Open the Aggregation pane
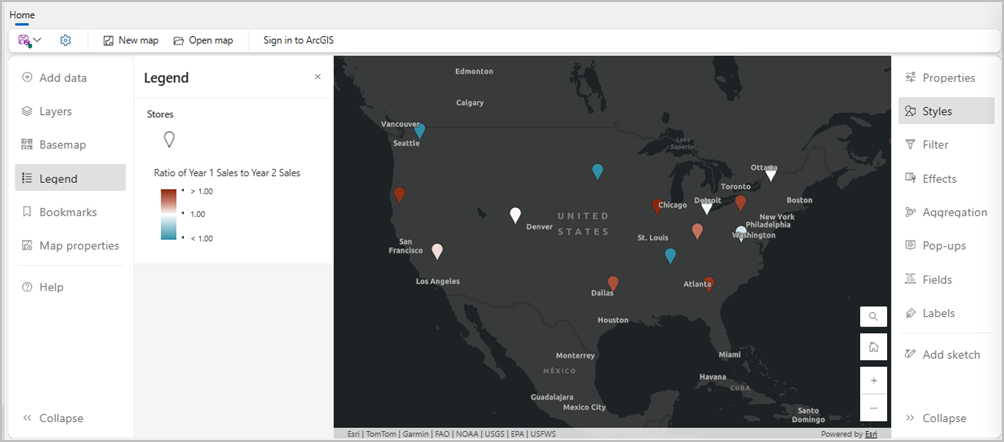This screenshot has width=1004, height=442. [946, 212]
